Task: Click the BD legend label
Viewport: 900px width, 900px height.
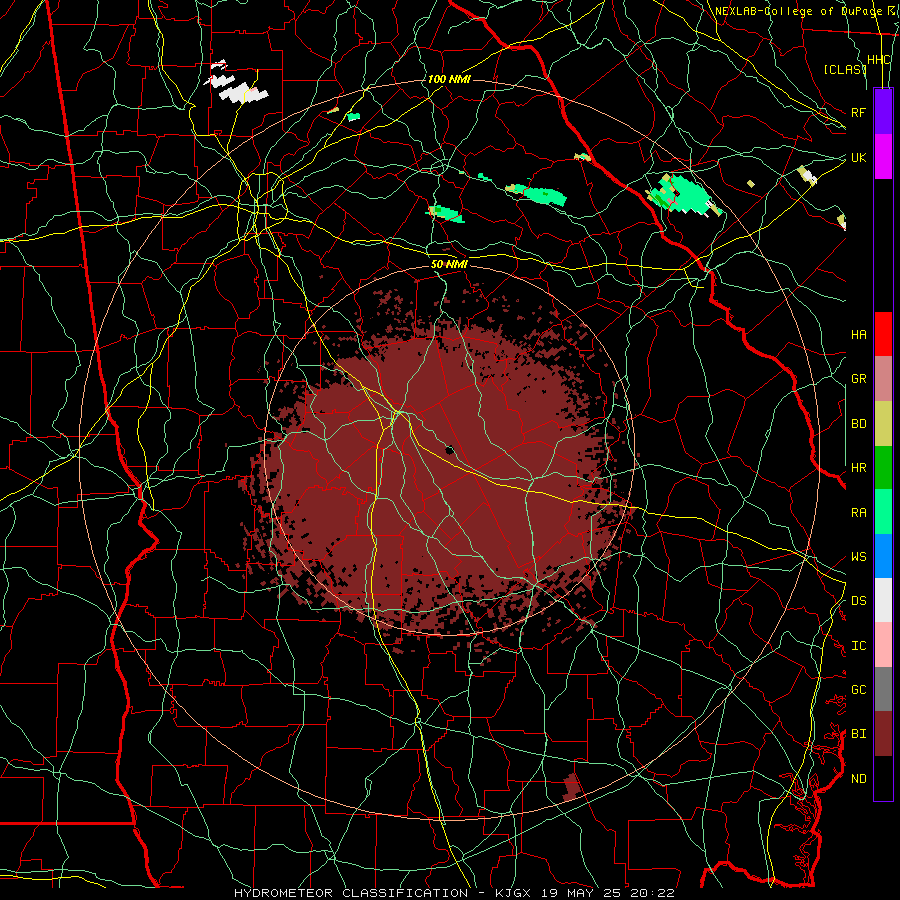Action: [x=858, y=424]
